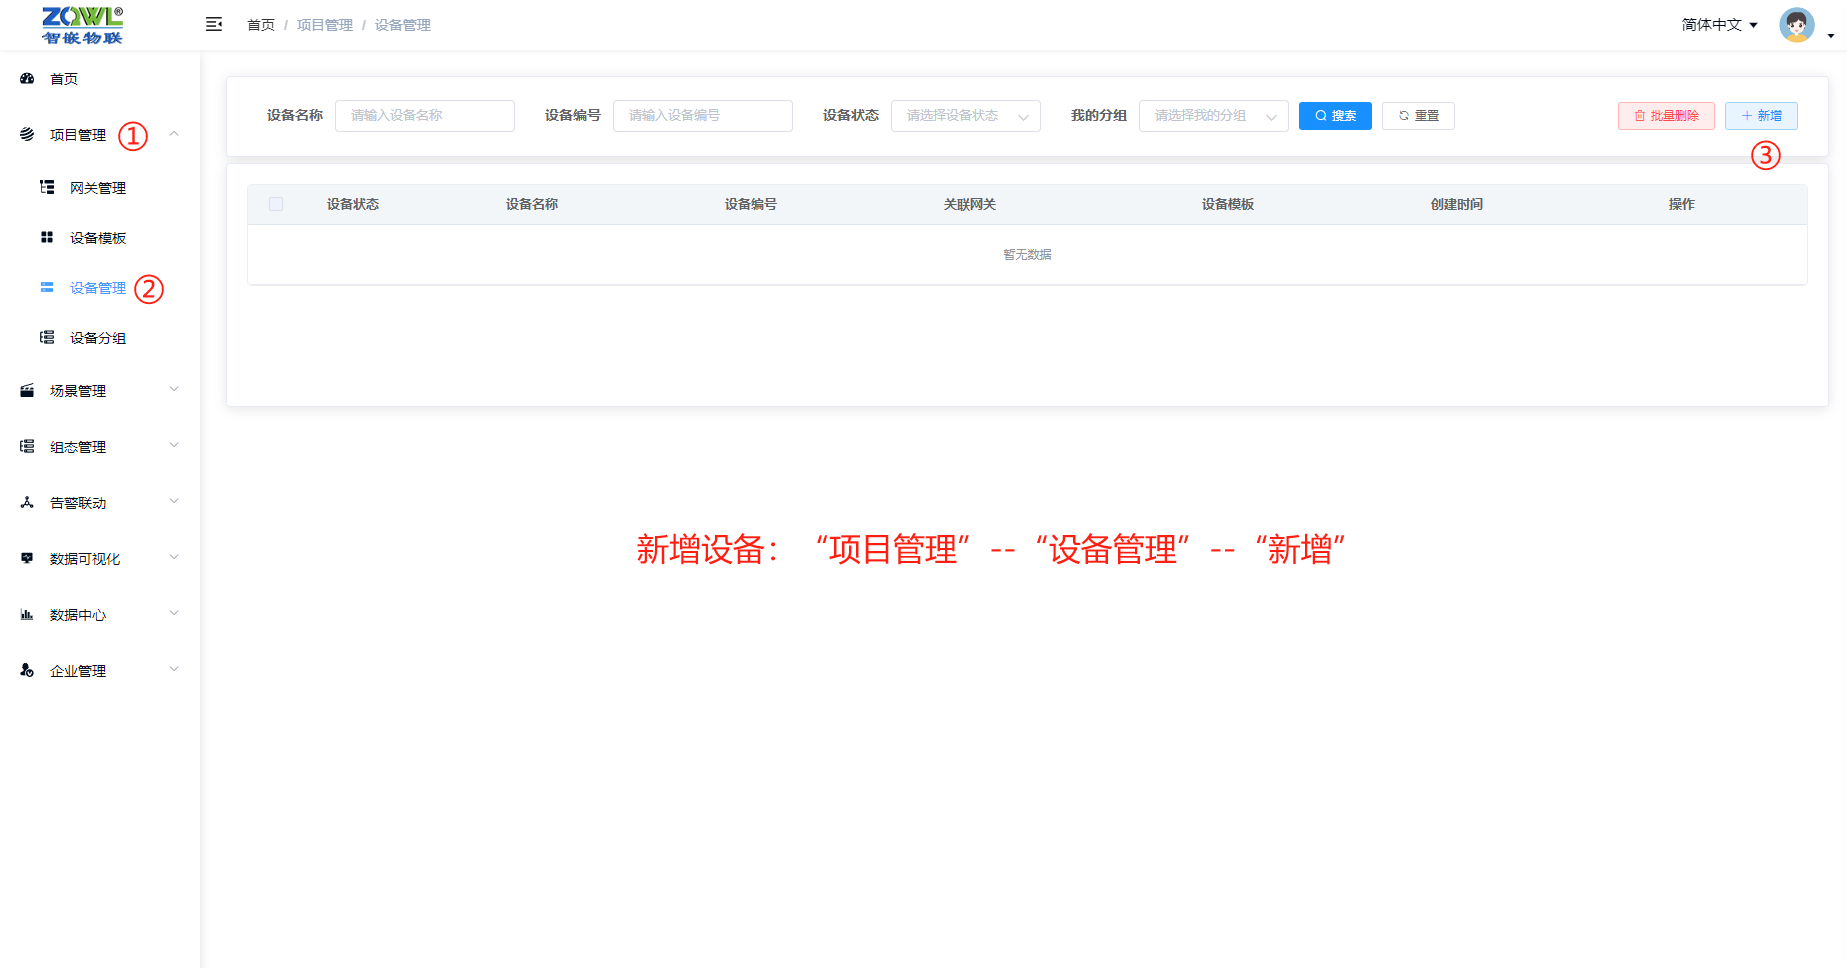Open the my group dropdown
1847x968 pixels.
(x=1213, y=116)
